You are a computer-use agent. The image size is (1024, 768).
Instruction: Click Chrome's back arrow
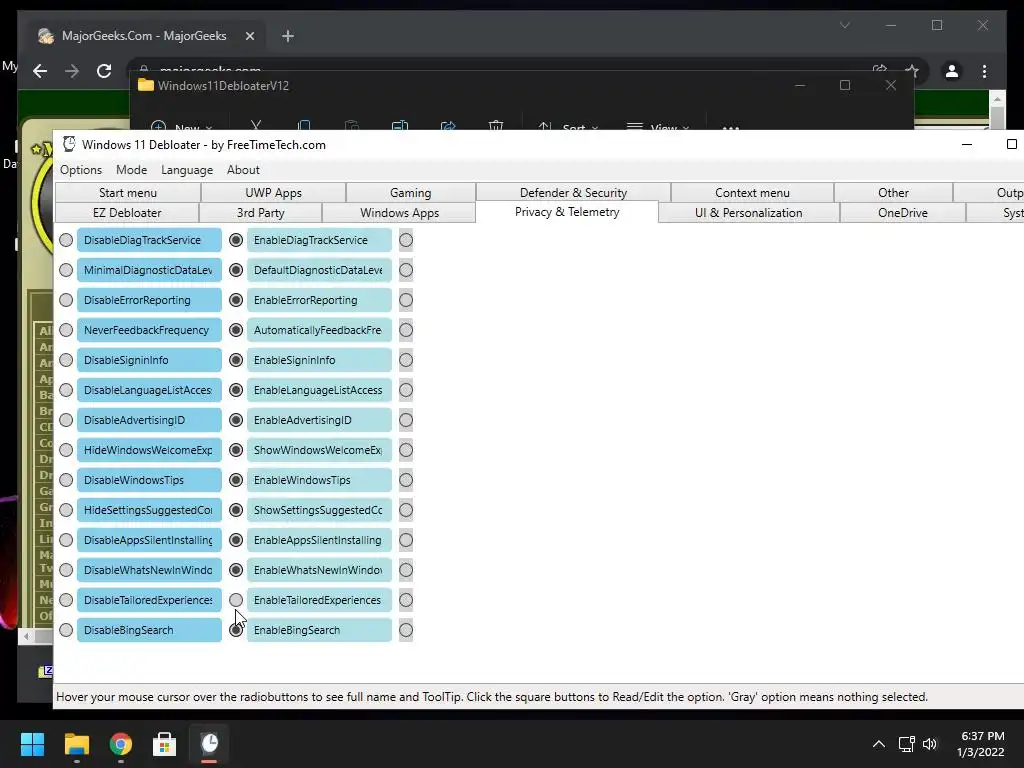click(x=40, y=71)
